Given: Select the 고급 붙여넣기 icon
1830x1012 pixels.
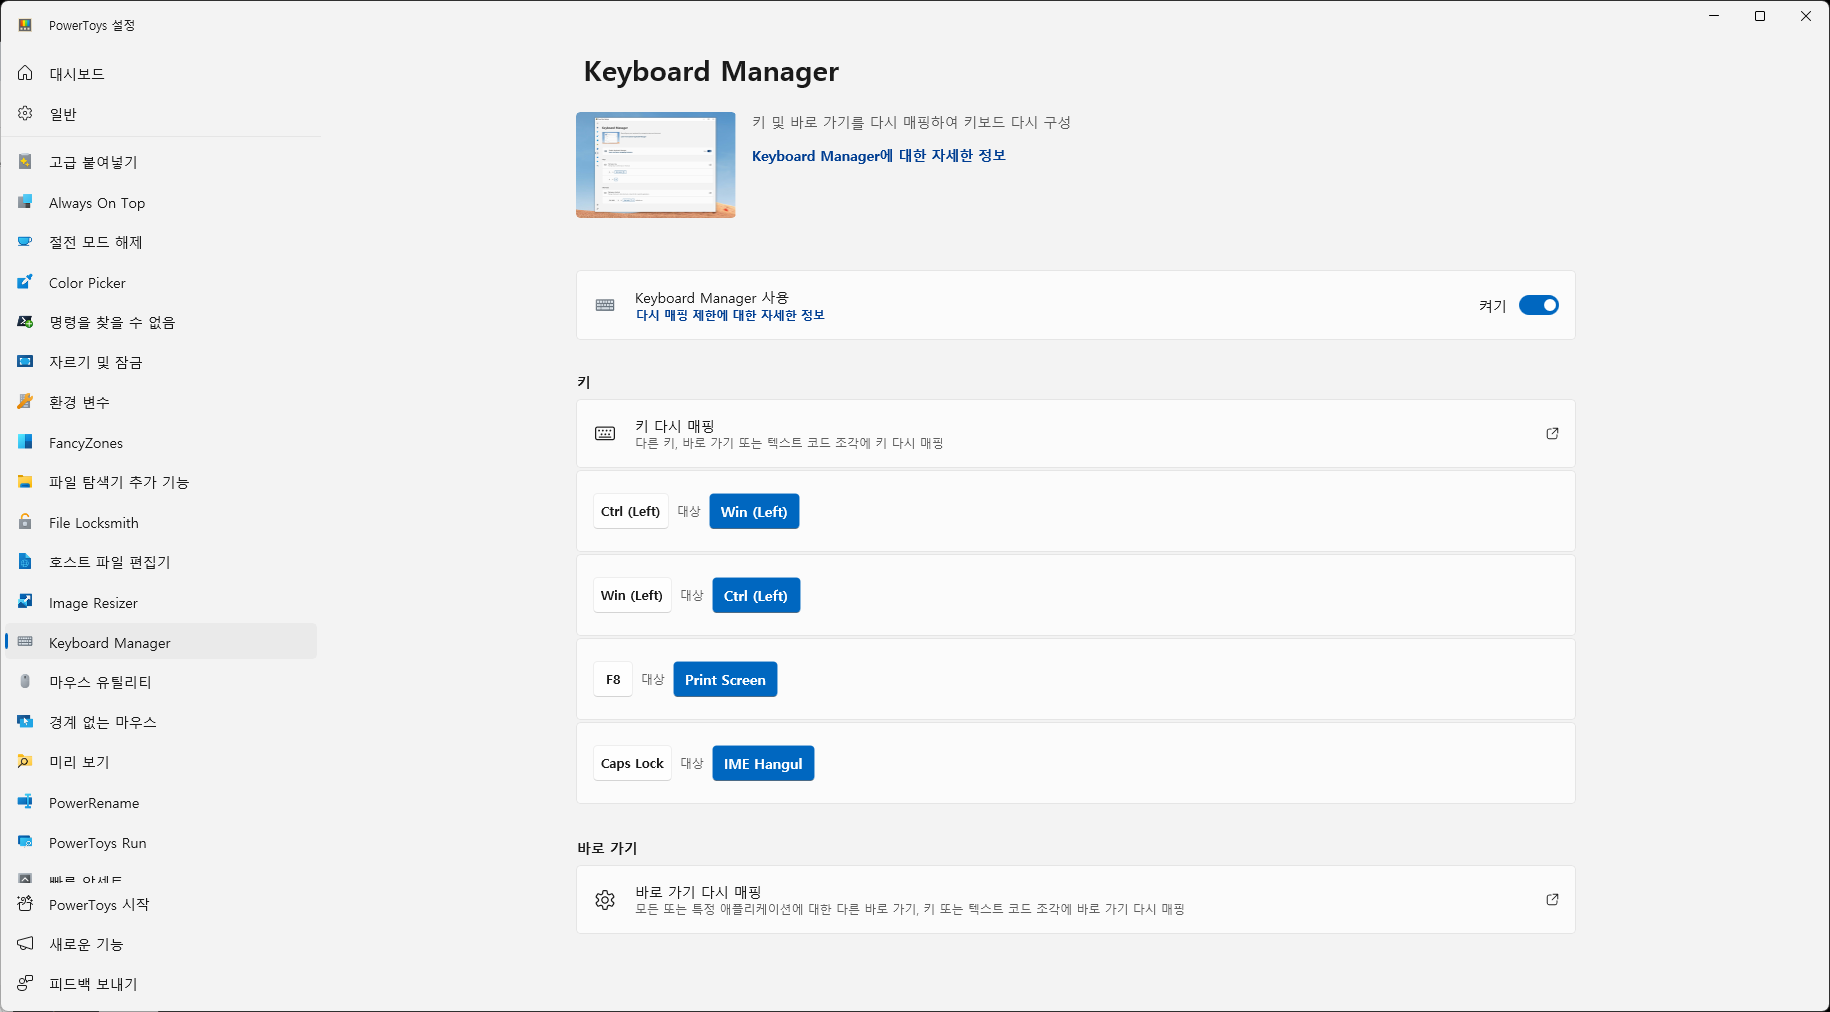Looking at the screenshot, I should [x=25, y=161].
